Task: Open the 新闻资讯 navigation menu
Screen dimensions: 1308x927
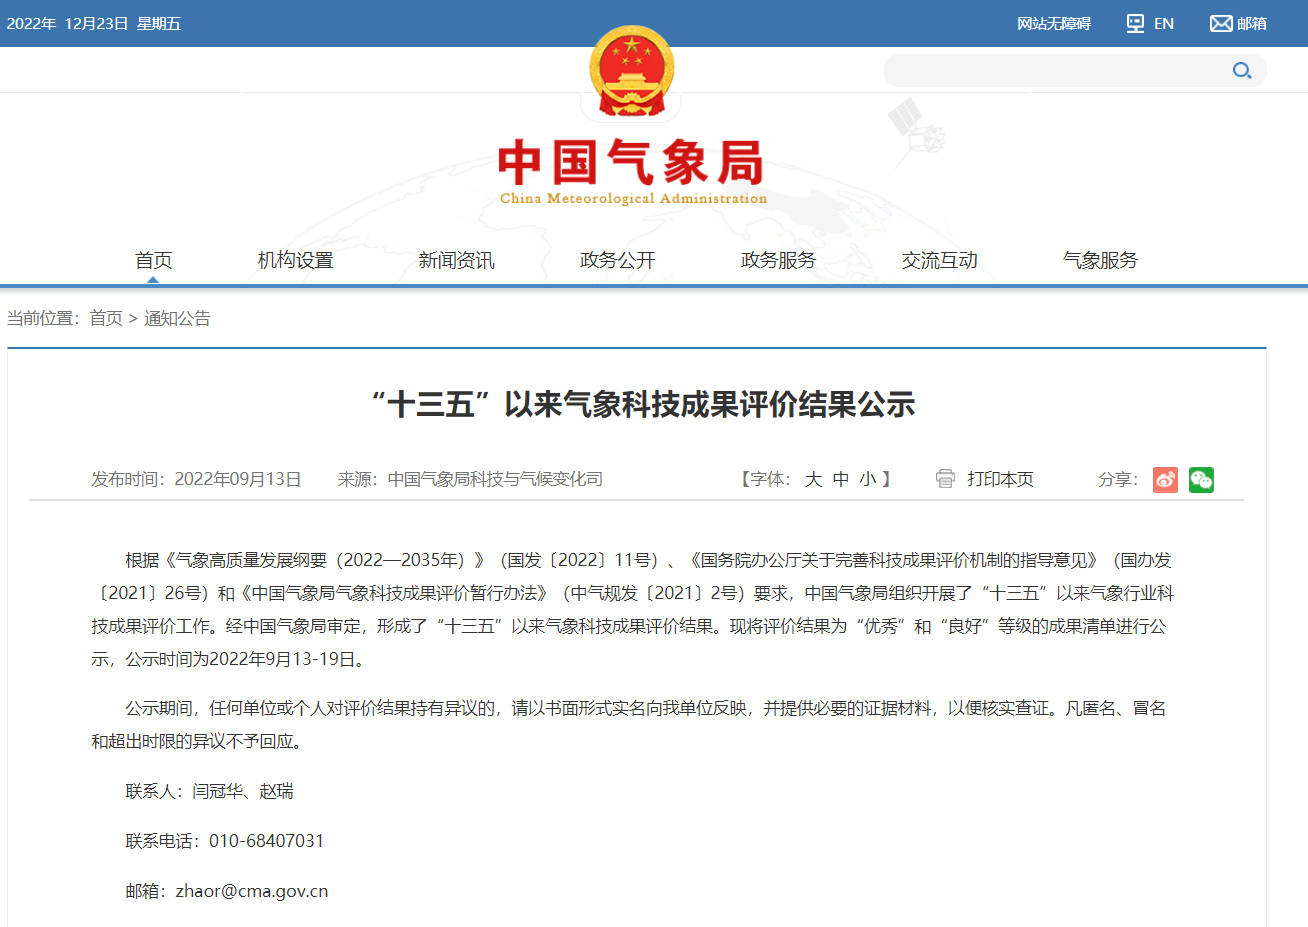Action: coord(456,261)
